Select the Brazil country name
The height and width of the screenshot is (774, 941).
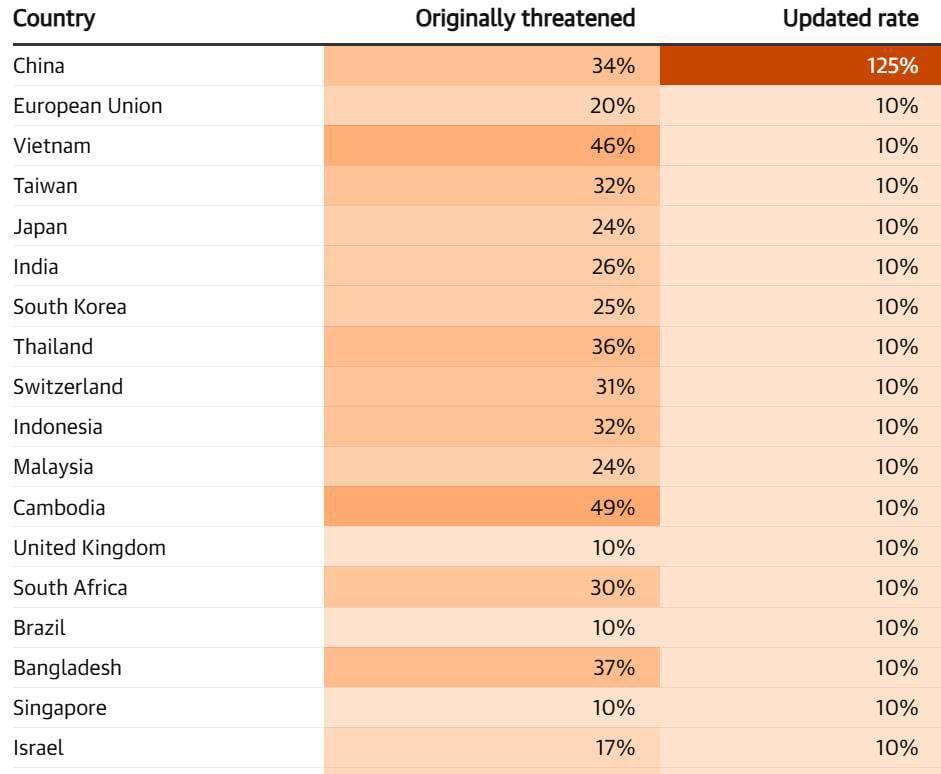pyautogui.click(x=40, y=628)
